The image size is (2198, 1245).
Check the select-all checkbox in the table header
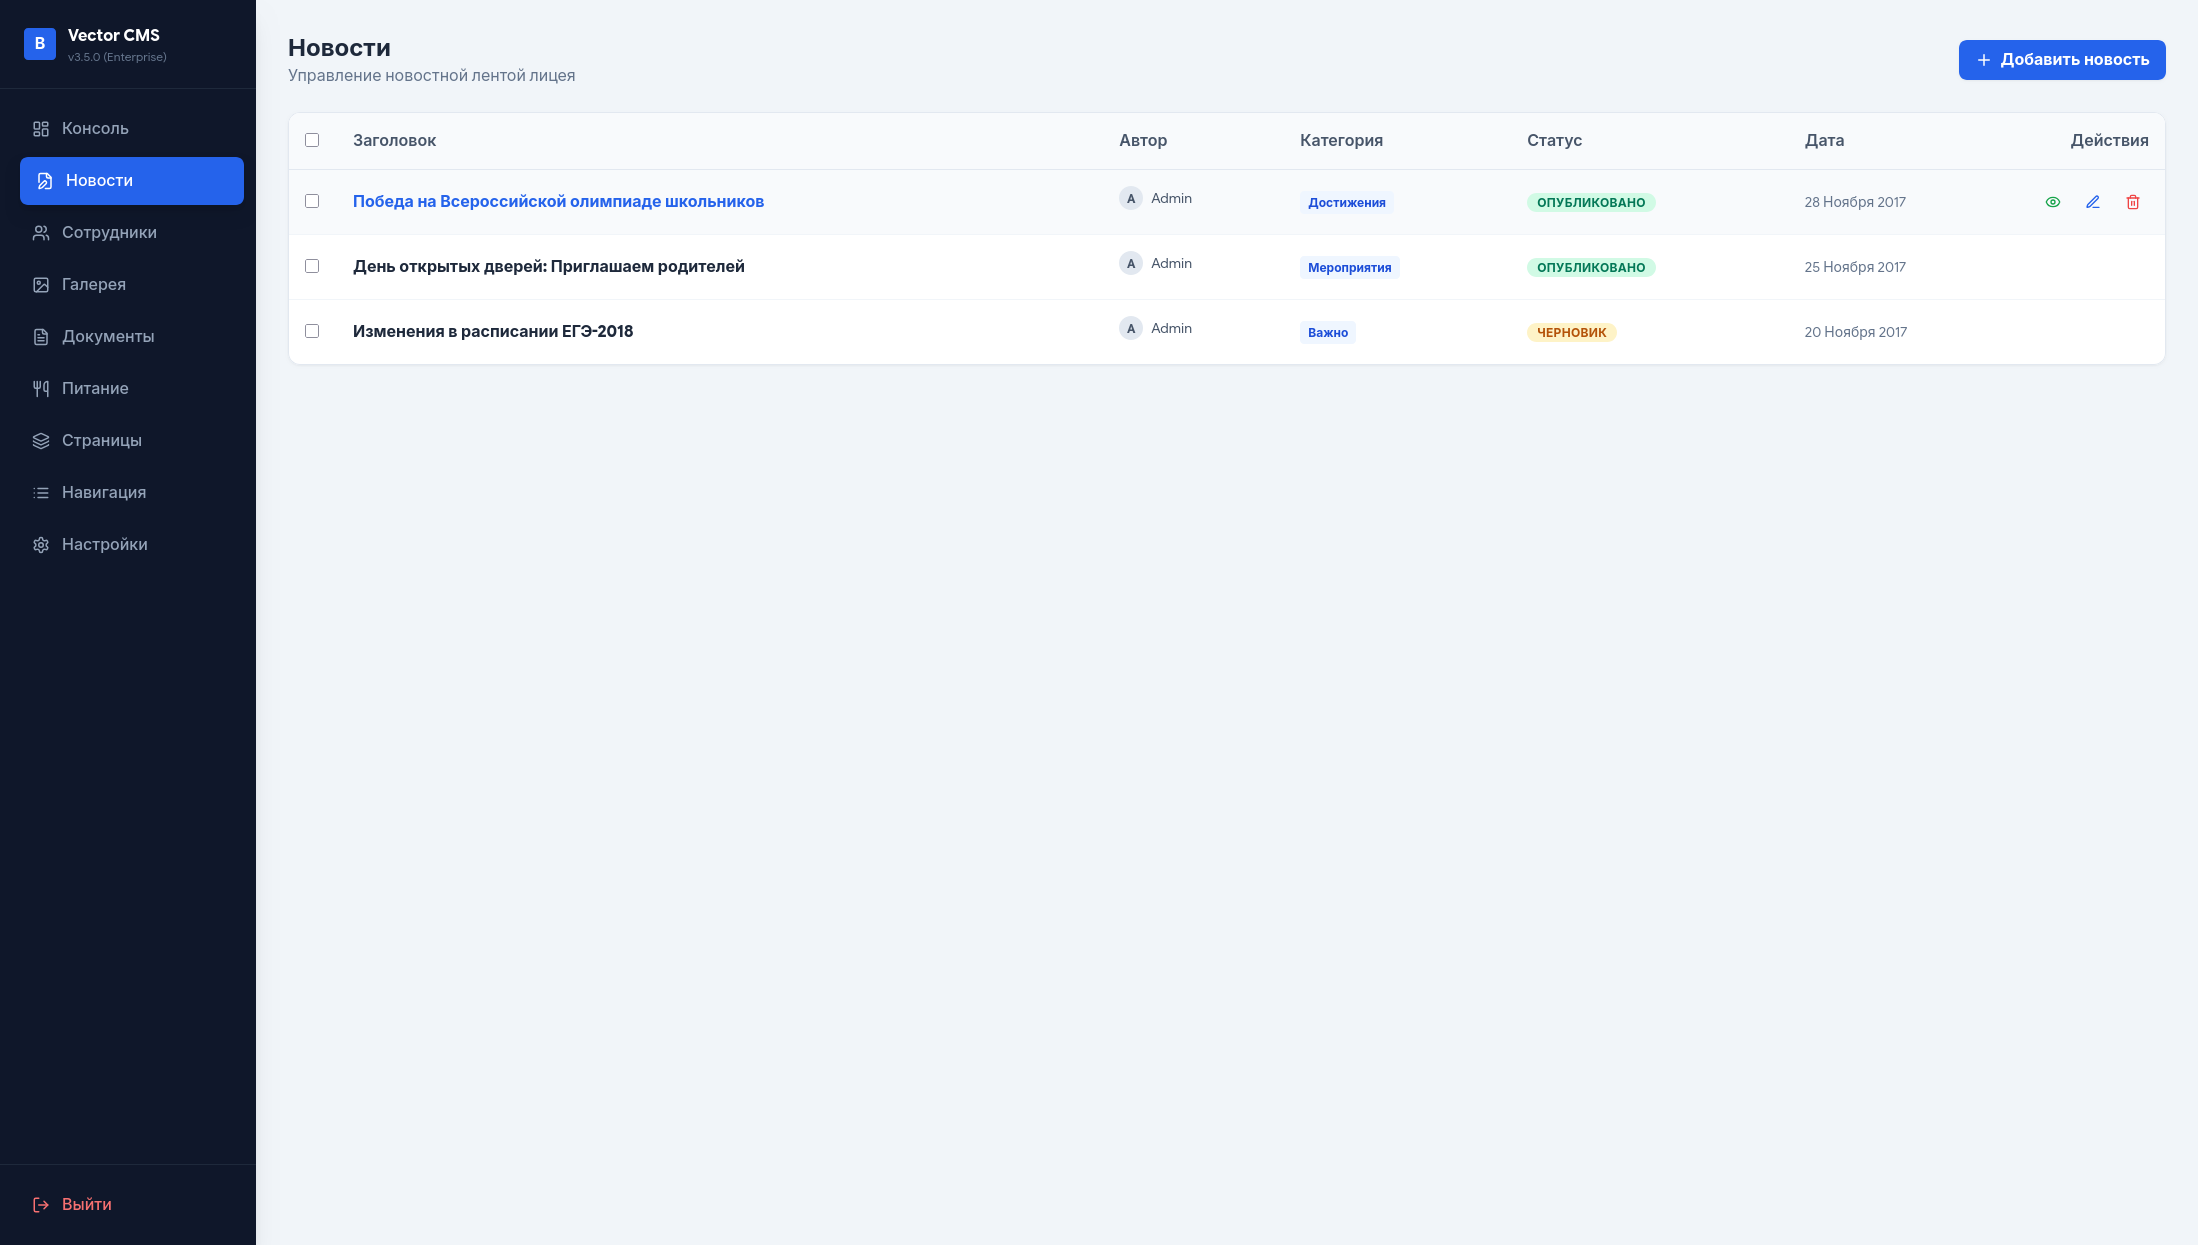[311, 141]
